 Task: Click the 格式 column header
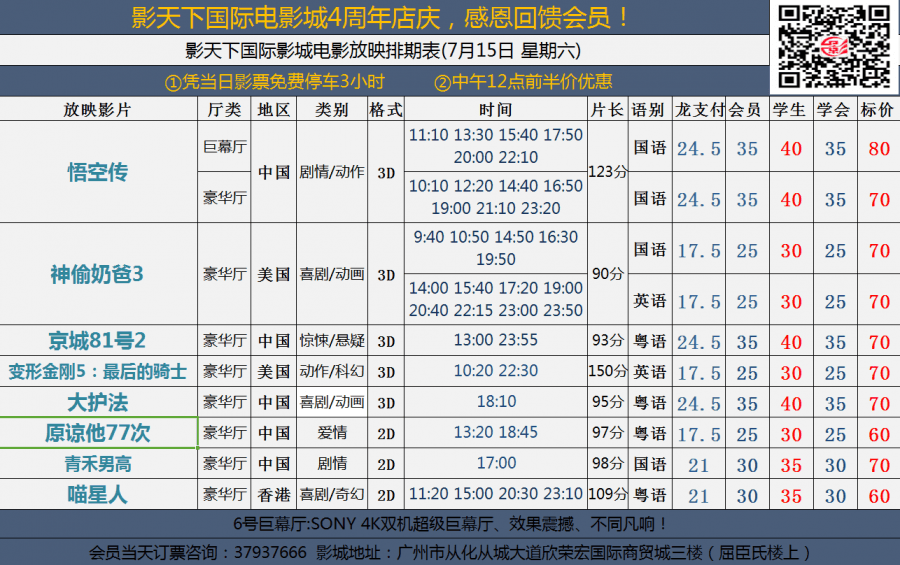pos(386,110)
